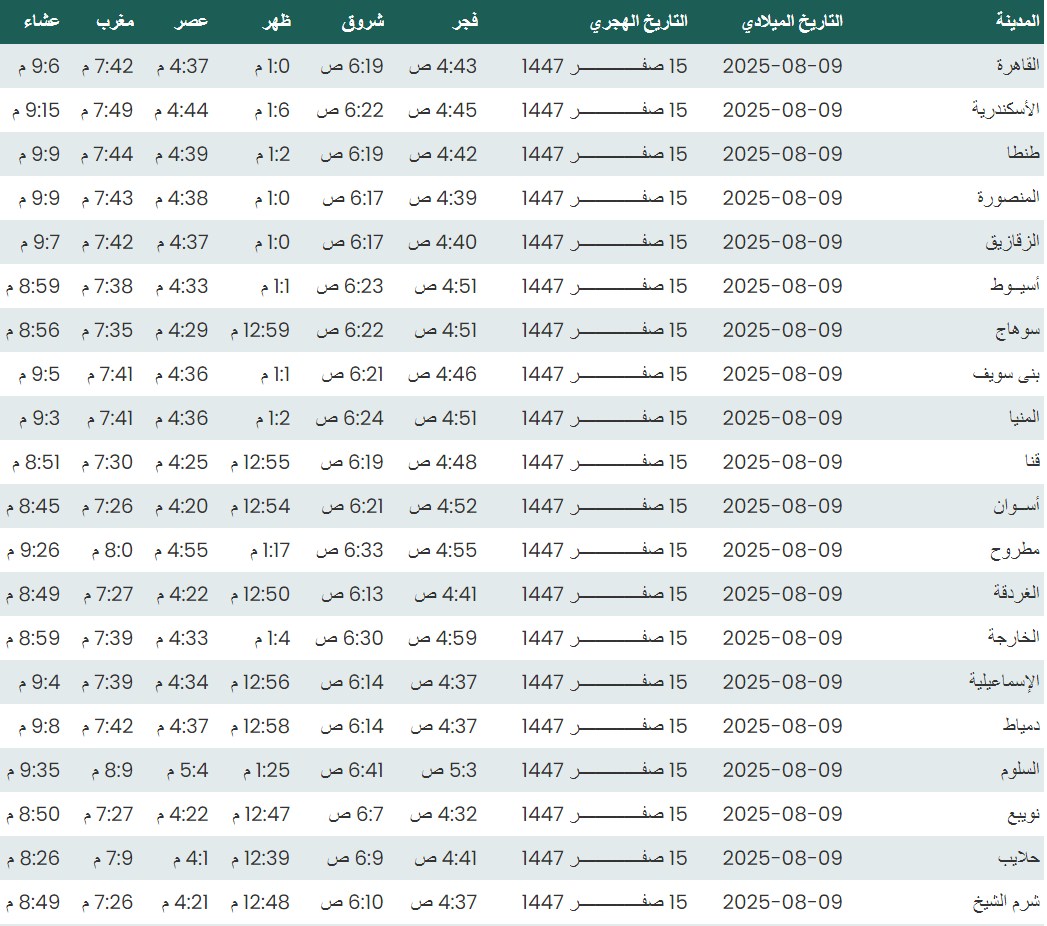Screen dimensions: 1047x926
Task: Select the Hijri date in the طنطا row
Action: click(x=604, y=154)
